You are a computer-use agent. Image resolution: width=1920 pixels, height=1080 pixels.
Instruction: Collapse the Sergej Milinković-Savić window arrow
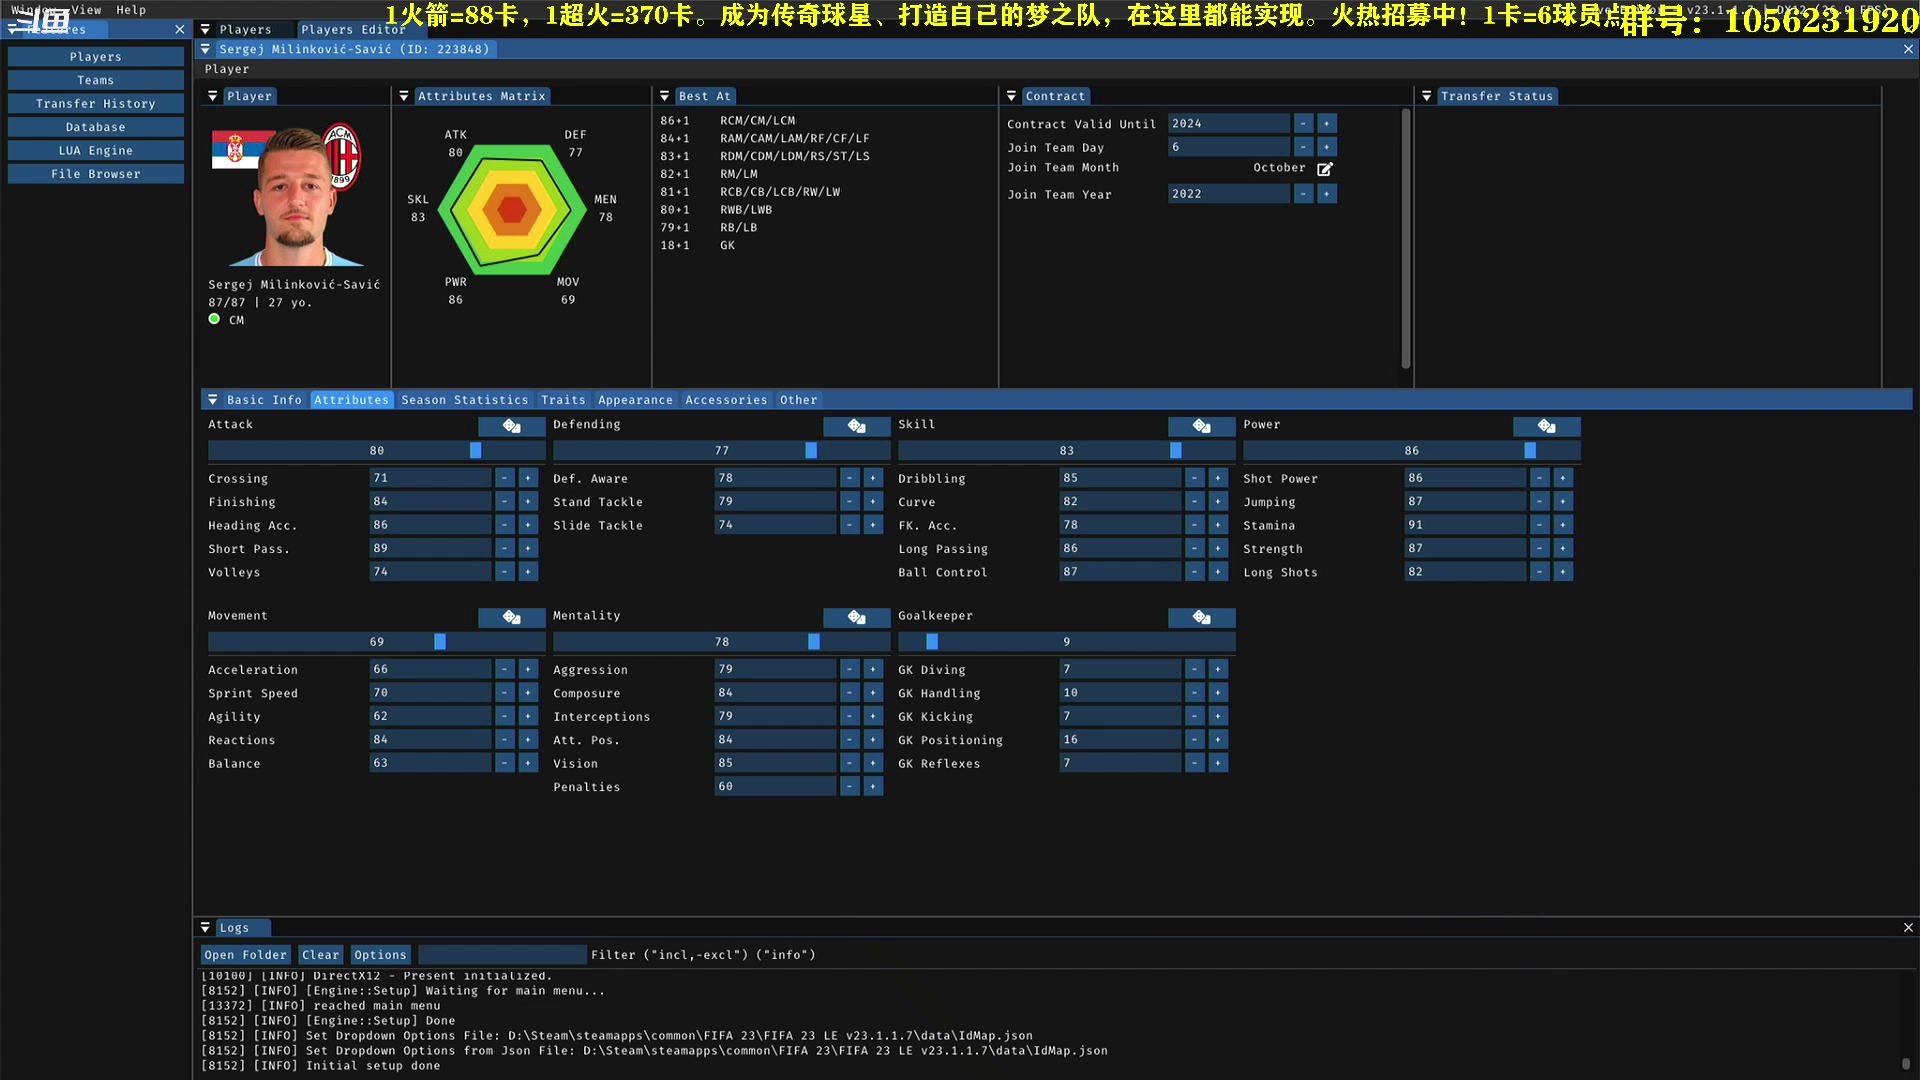pos(205,49)
